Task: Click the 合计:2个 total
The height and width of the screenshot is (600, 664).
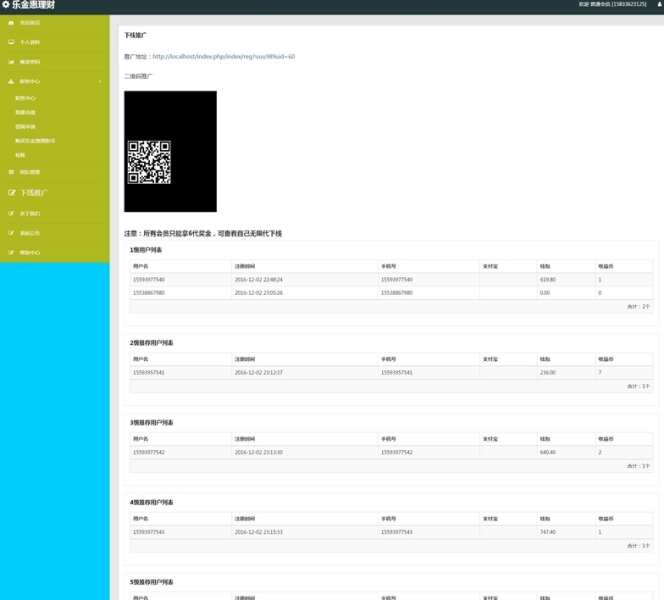Action: [638, 306]
